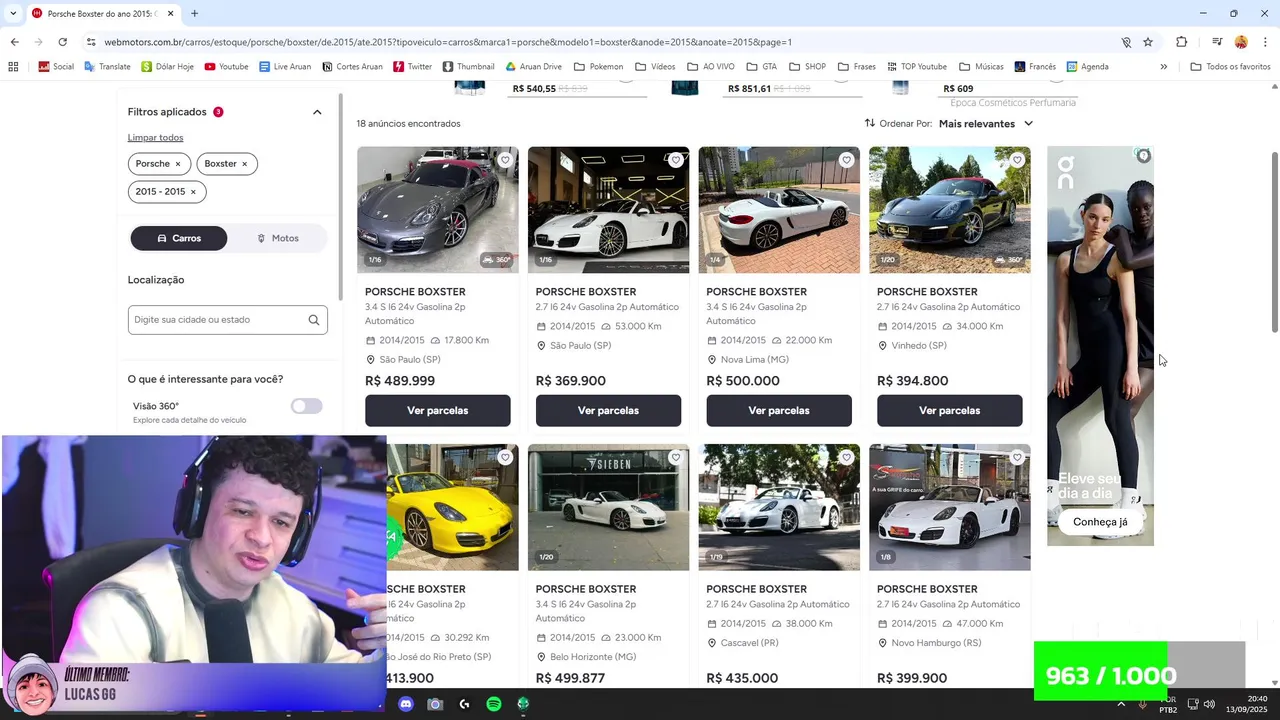The width and height of the screenshot is (1280, 720).
Task: Open the Aruan Drive bookmark
Action: coord(533,67)
